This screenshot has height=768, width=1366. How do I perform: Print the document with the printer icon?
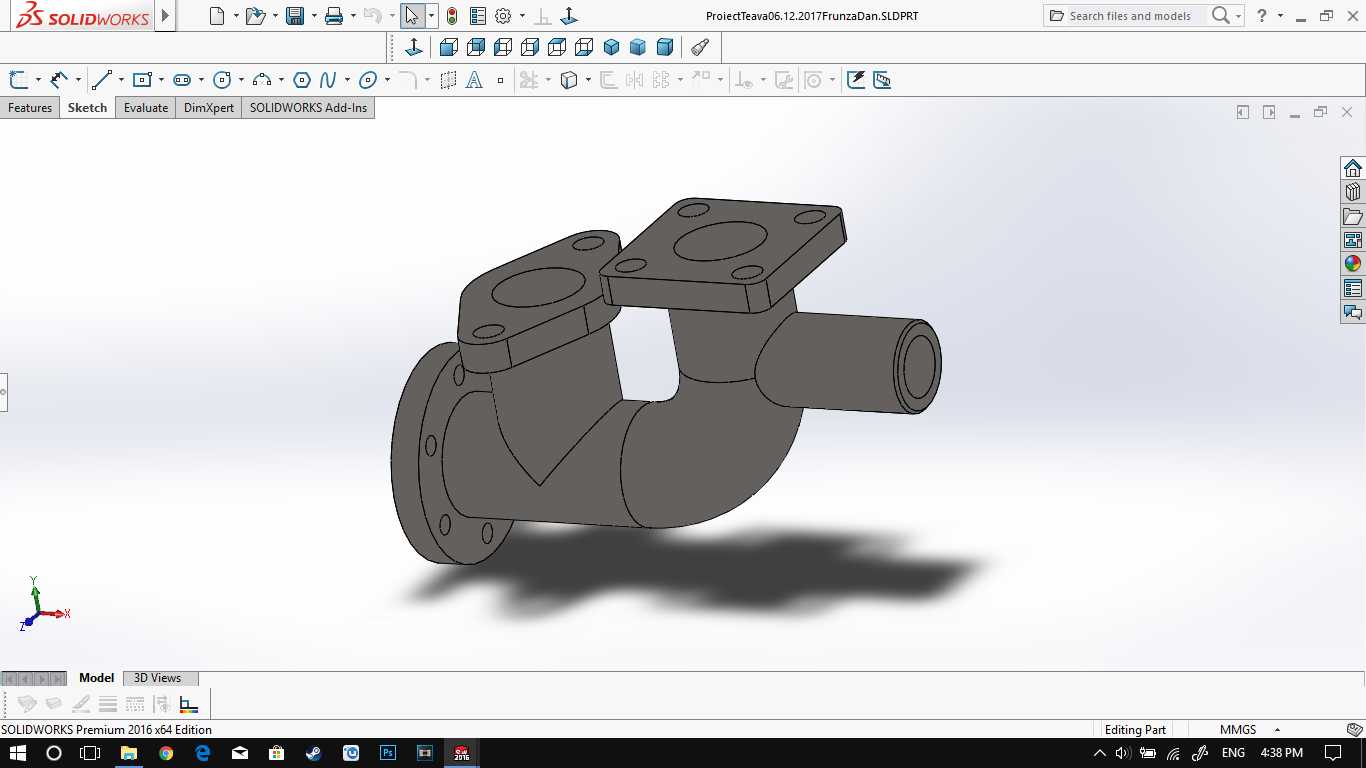(334, 16)
